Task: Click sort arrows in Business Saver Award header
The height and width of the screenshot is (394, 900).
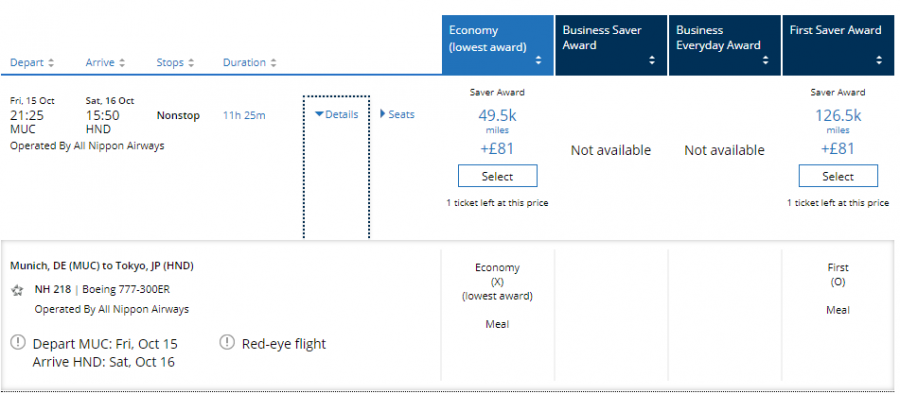Action: coord(652,60)
